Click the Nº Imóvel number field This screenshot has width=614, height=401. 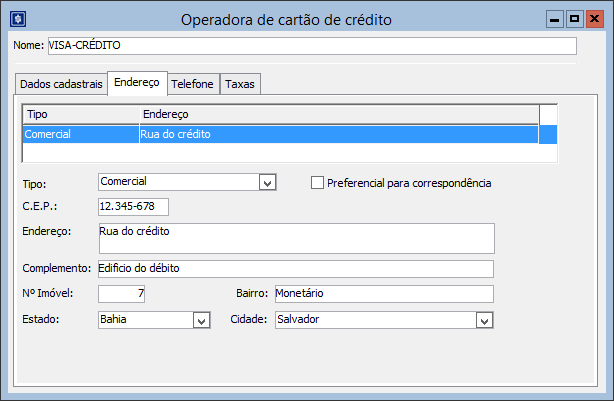[x=122, y=294]
